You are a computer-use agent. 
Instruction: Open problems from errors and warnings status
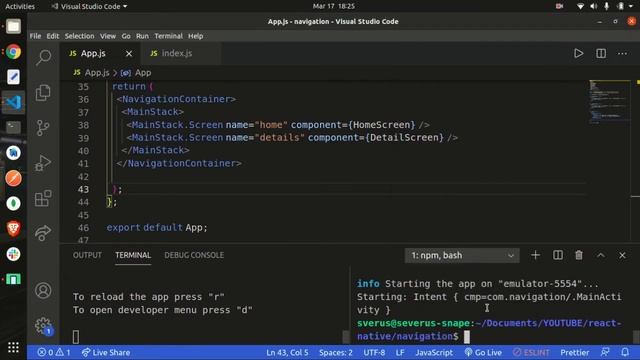point(54,352)
